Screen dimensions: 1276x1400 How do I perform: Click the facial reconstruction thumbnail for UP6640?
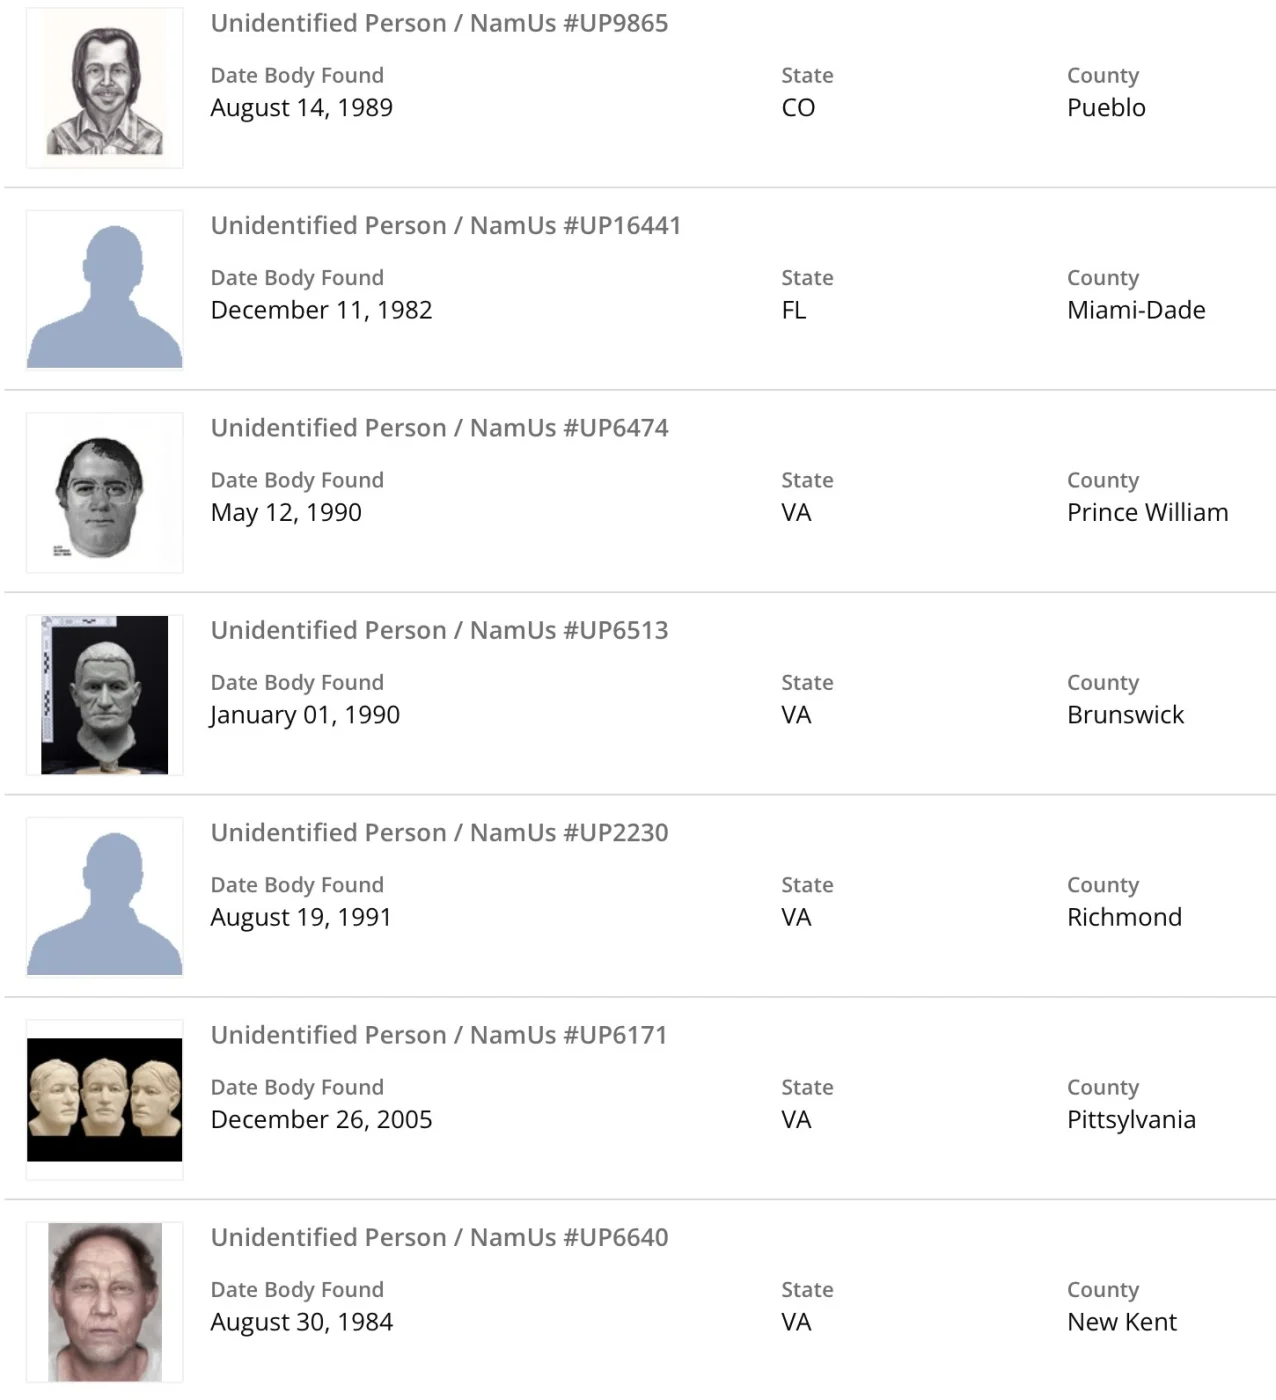coord(104,1301)
